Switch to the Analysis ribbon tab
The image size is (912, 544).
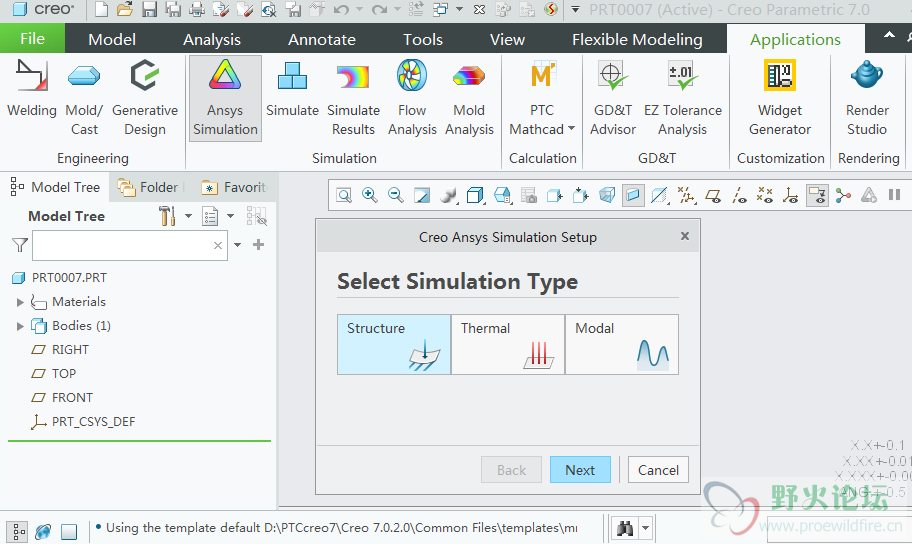tap(212, 39)
